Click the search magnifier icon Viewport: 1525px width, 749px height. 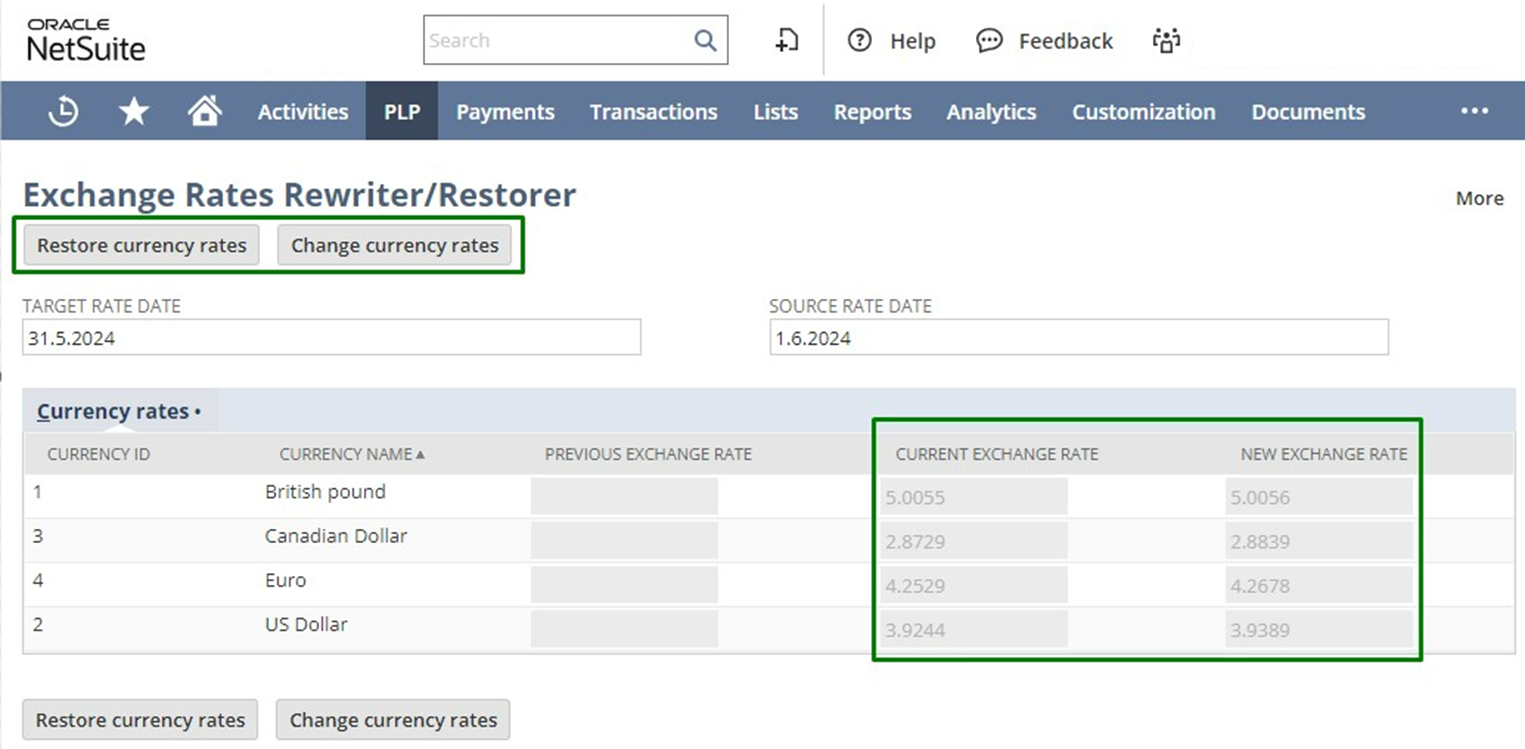tap(705, 40)
